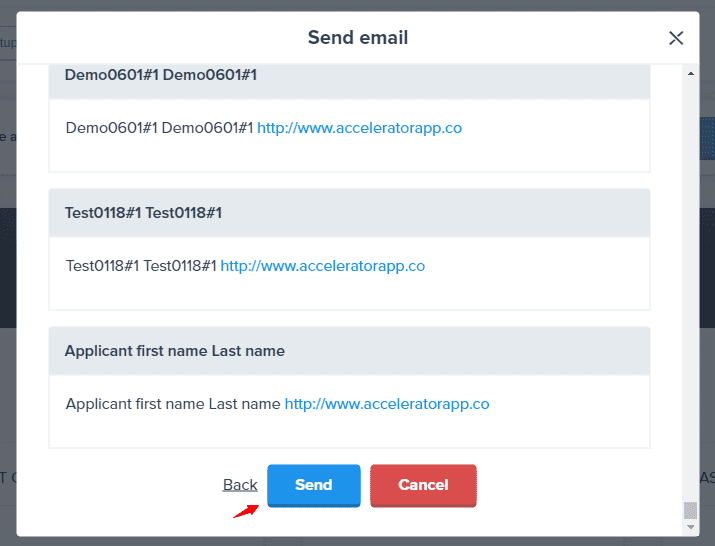Click the Test0118#1 email body text
This screenshot has height=546, width=715.
click(141, 266)
